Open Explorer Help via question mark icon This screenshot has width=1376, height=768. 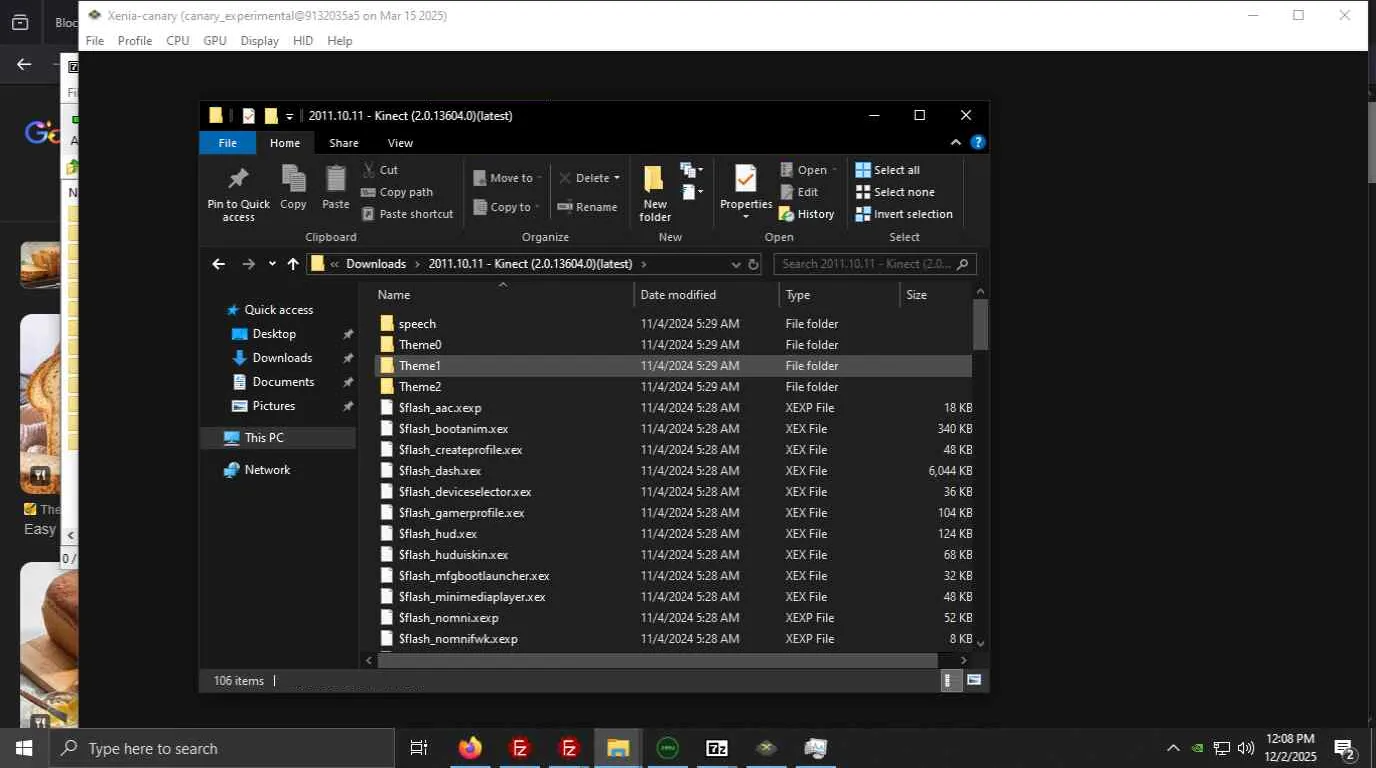978,142
